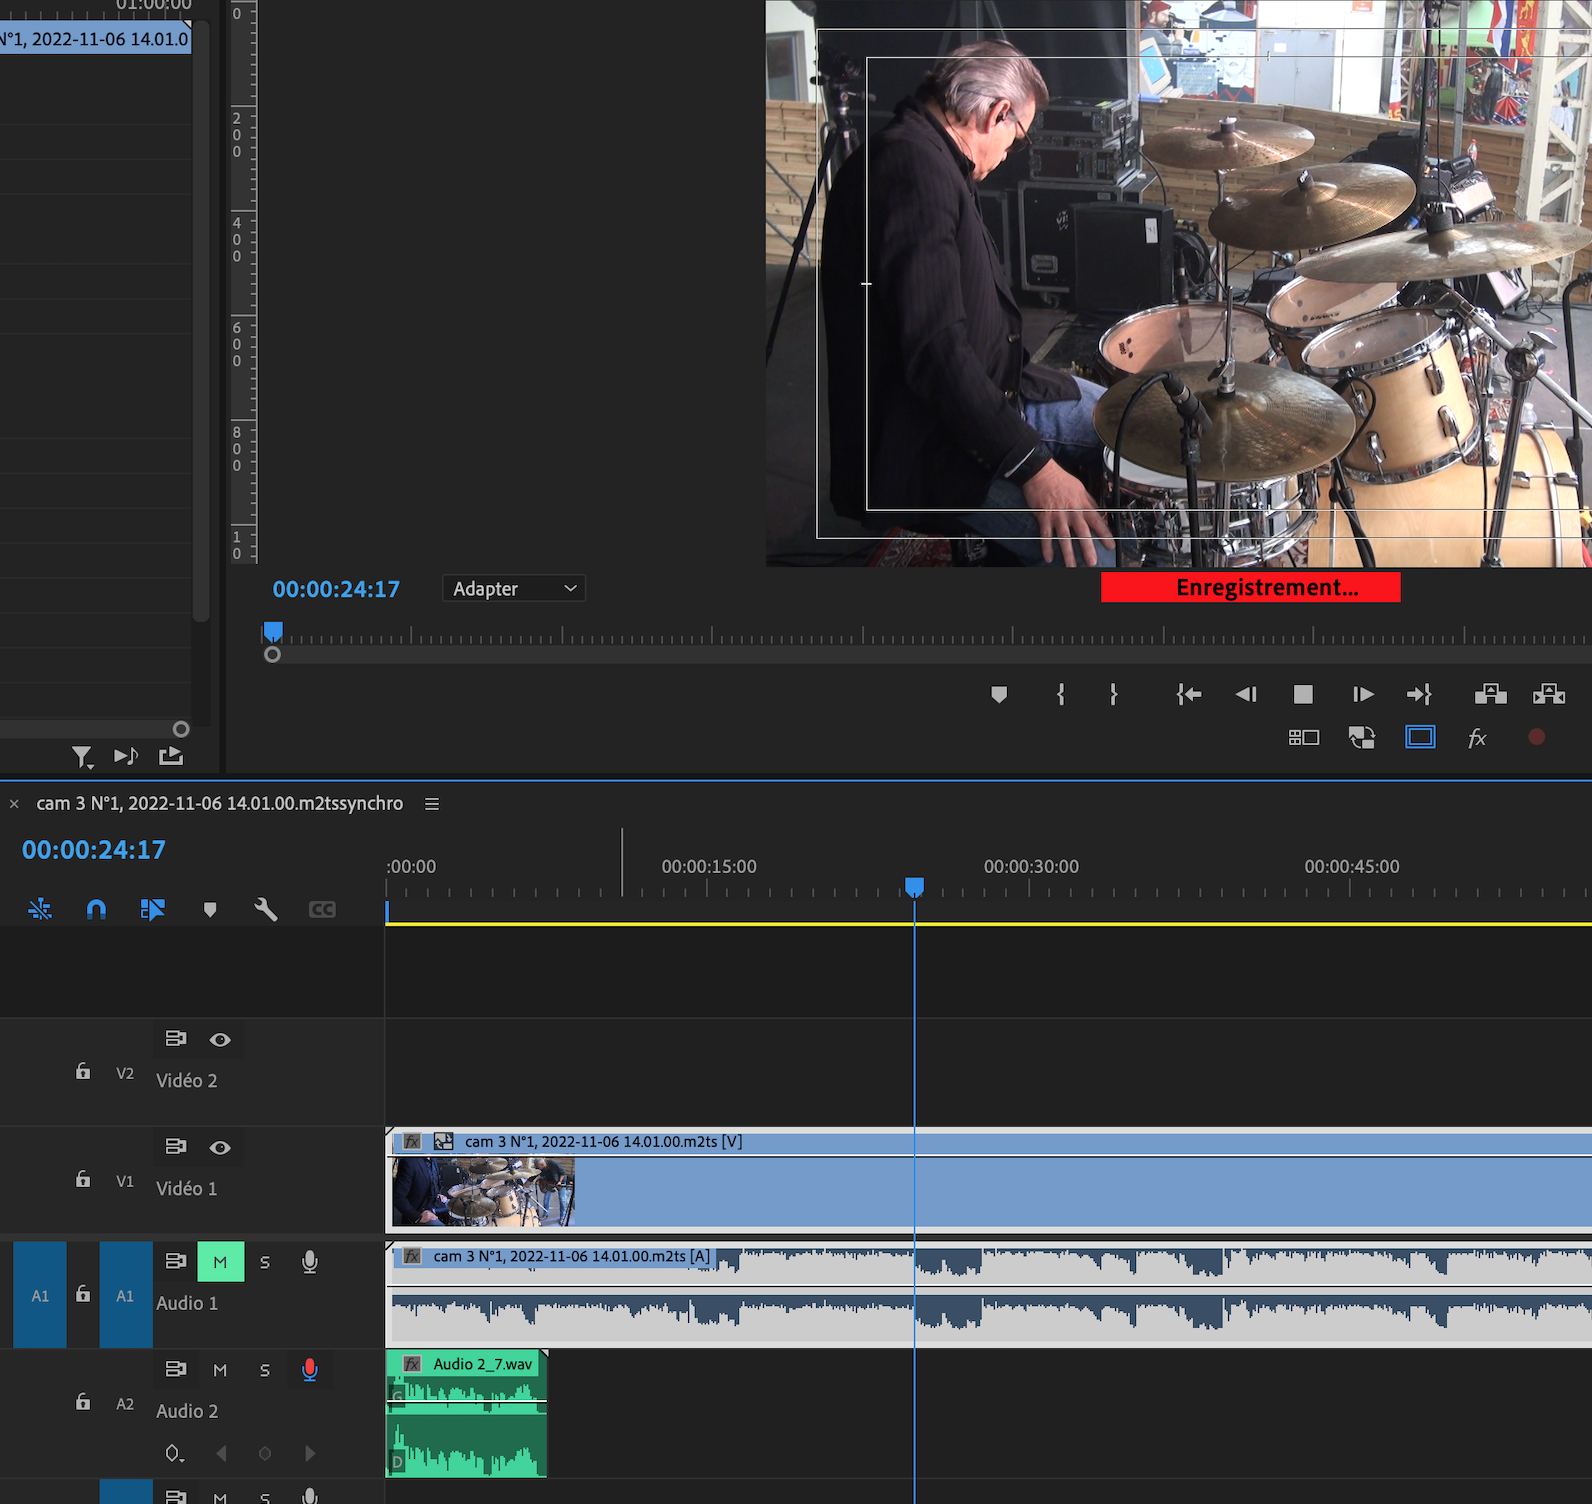Open the Adapter zoom level dropdown
This screenshot has width=1592, height=1504.
[x=514, y=589]
